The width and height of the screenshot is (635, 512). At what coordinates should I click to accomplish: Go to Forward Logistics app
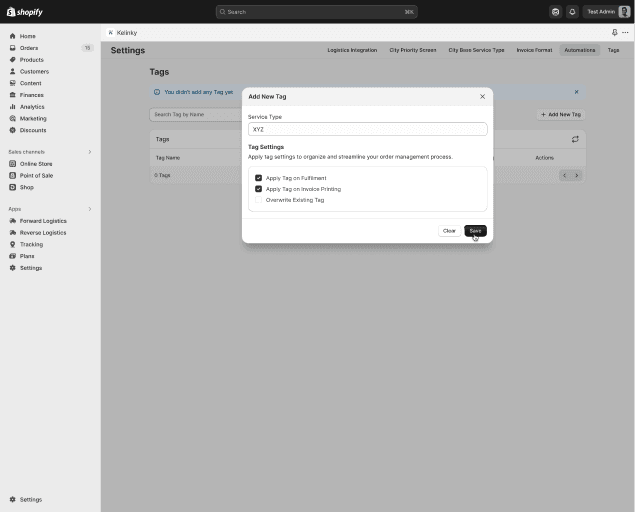point(43,221)
